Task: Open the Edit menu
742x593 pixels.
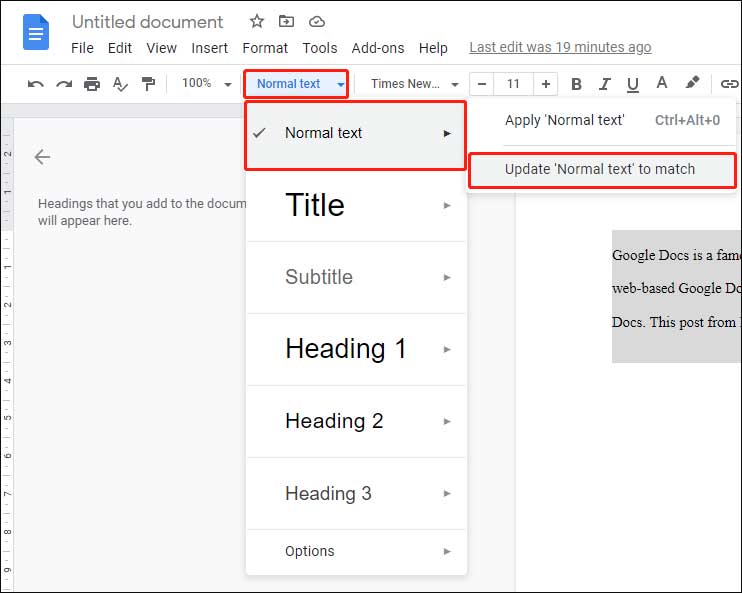Action: tap(120, 48)
